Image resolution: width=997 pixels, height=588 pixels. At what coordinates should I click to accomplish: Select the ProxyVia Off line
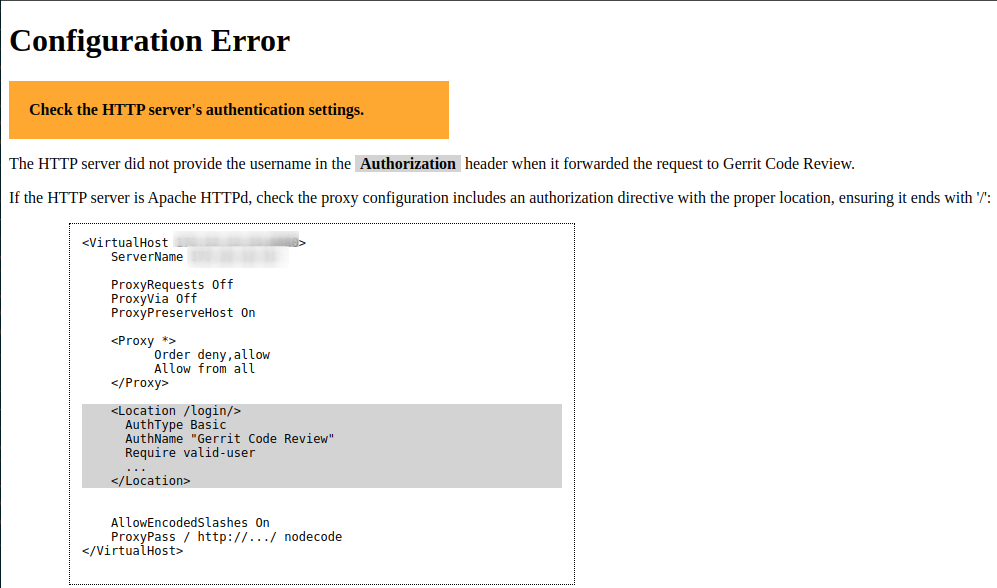pyautogui.click(x=155, y=298)
